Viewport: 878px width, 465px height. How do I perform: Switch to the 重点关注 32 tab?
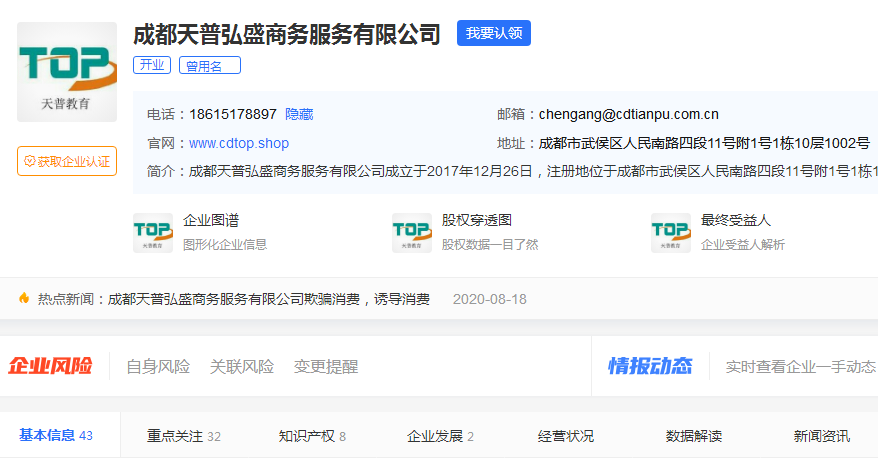click(x=184, y=436)
